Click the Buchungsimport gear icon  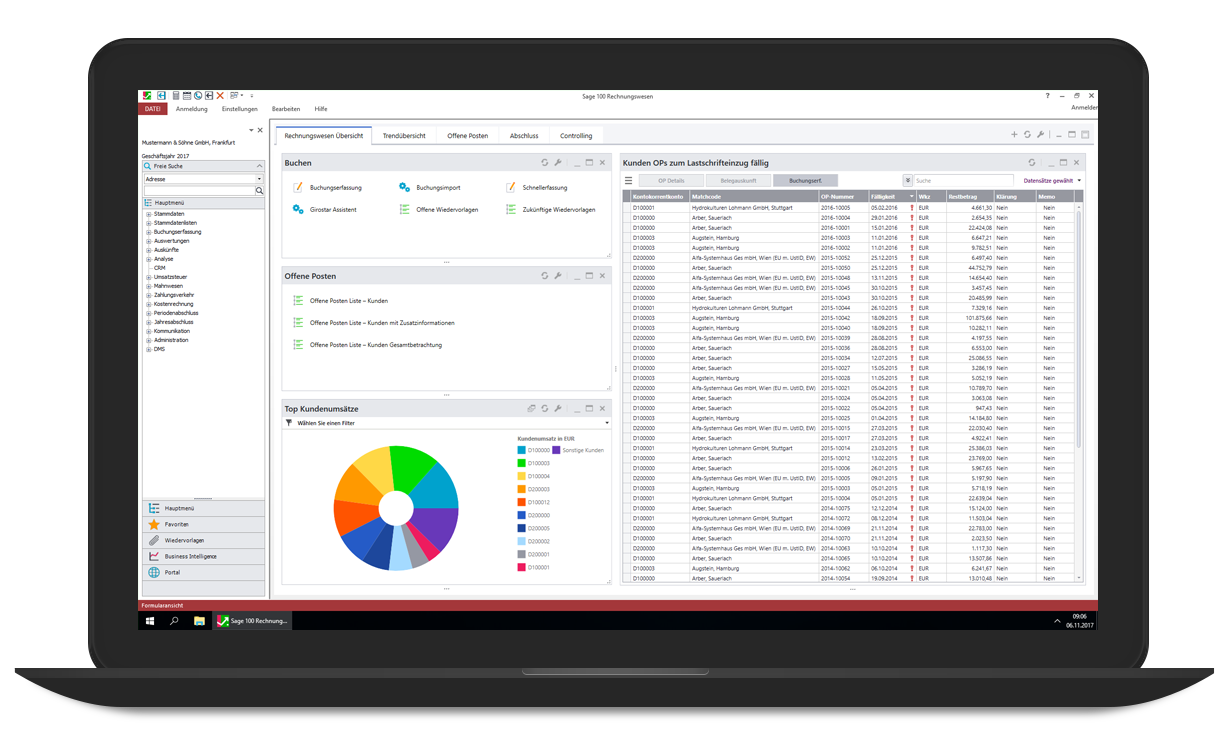(404, 188)
